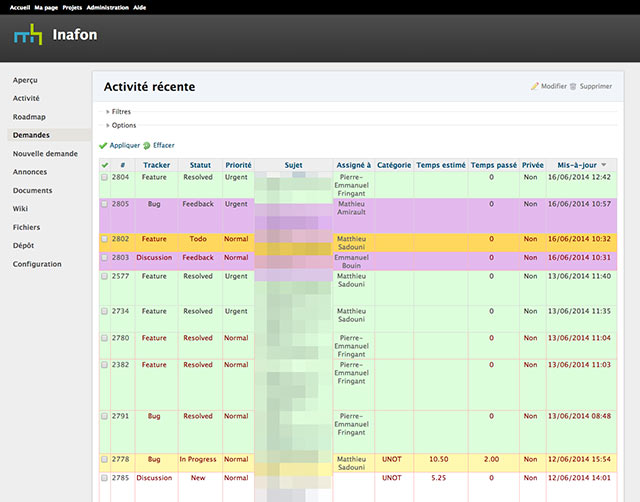
Task: Sort by Privée column header
Action: (533, 165)
